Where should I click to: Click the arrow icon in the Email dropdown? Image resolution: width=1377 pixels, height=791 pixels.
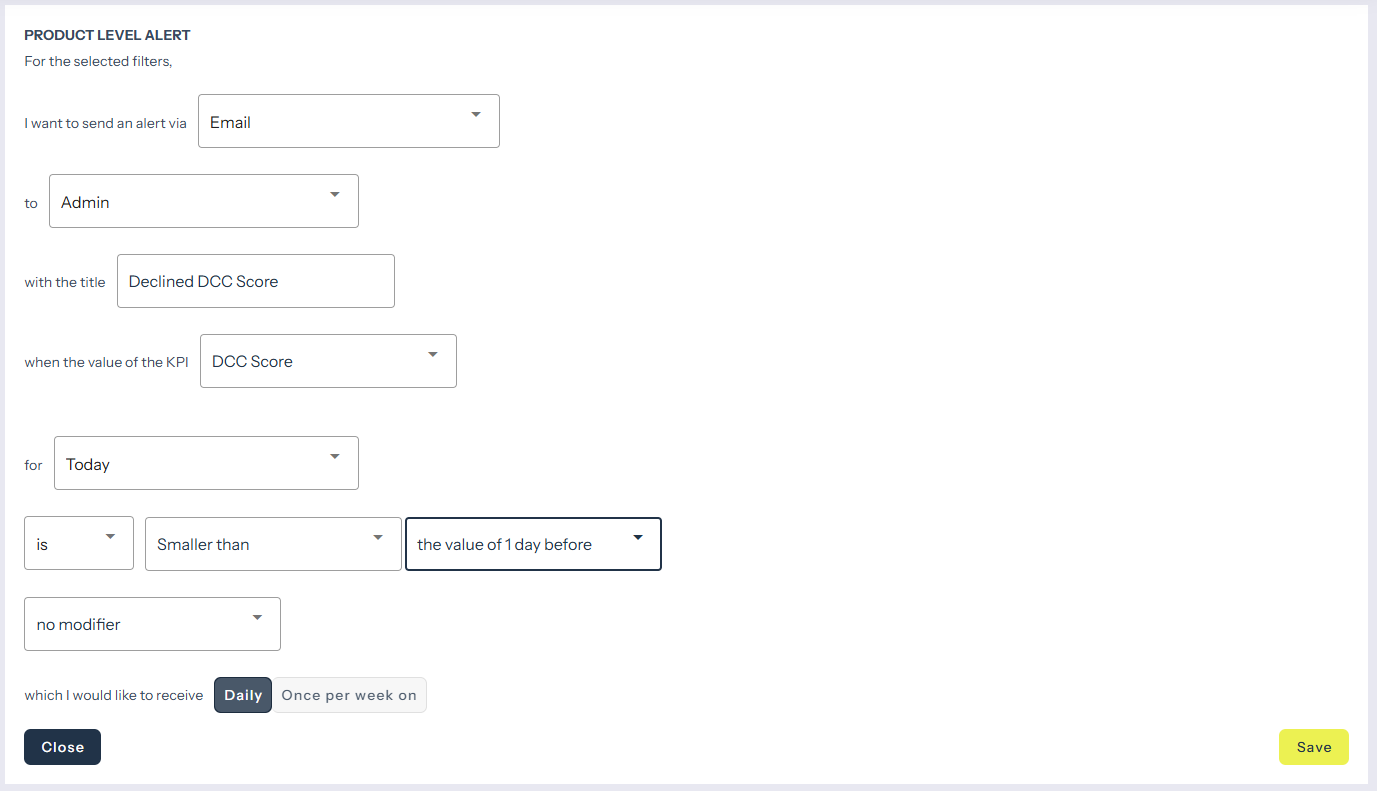[475, 114]
